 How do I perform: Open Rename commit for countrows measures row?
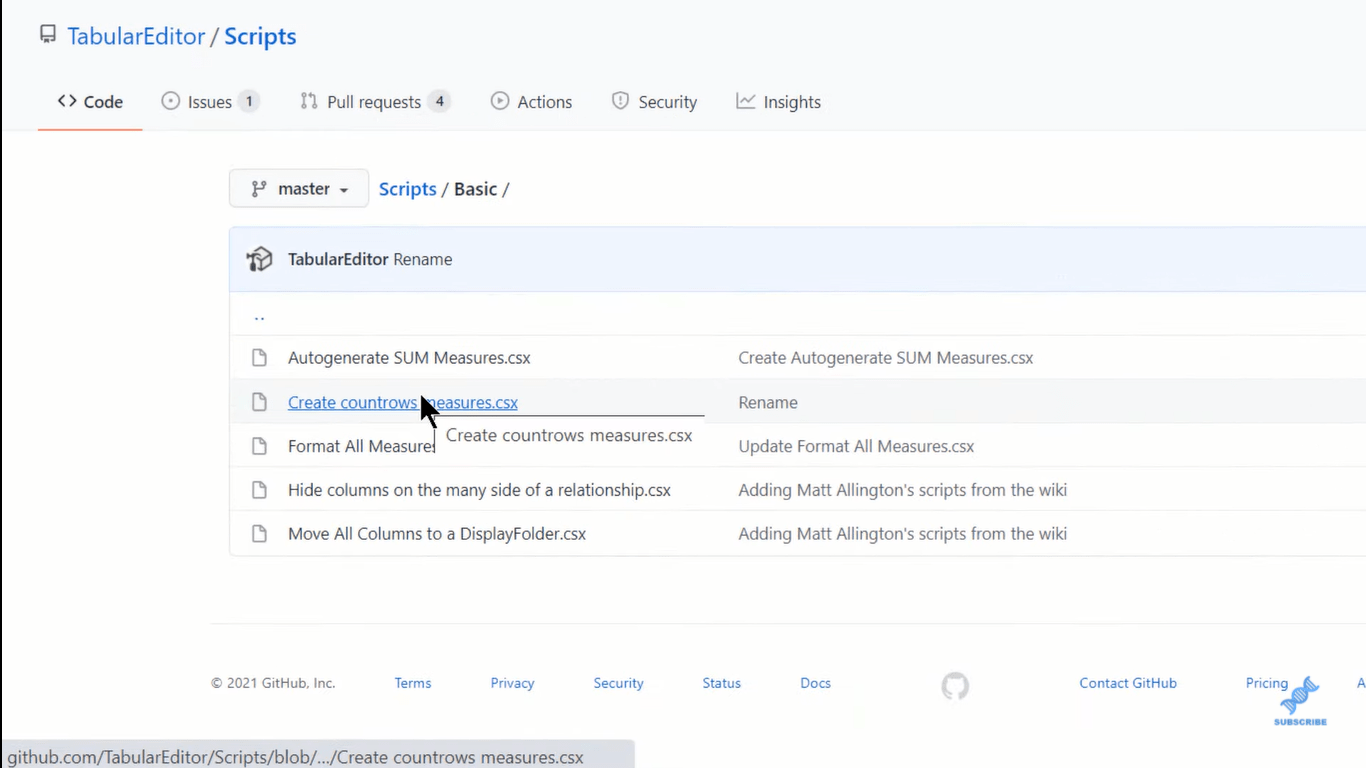click(x=768, y=402)
